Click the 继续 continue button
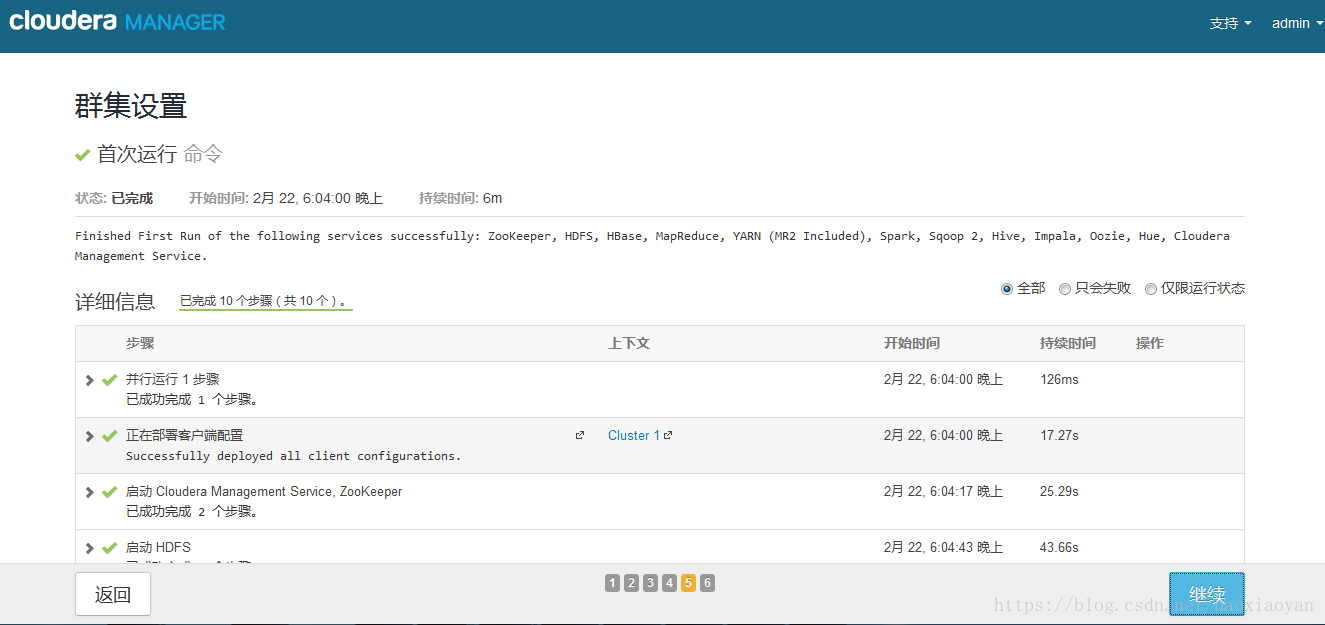The width and height of the screenshot is (1325, 625). pyautogui.click(x=1207, y=594)
